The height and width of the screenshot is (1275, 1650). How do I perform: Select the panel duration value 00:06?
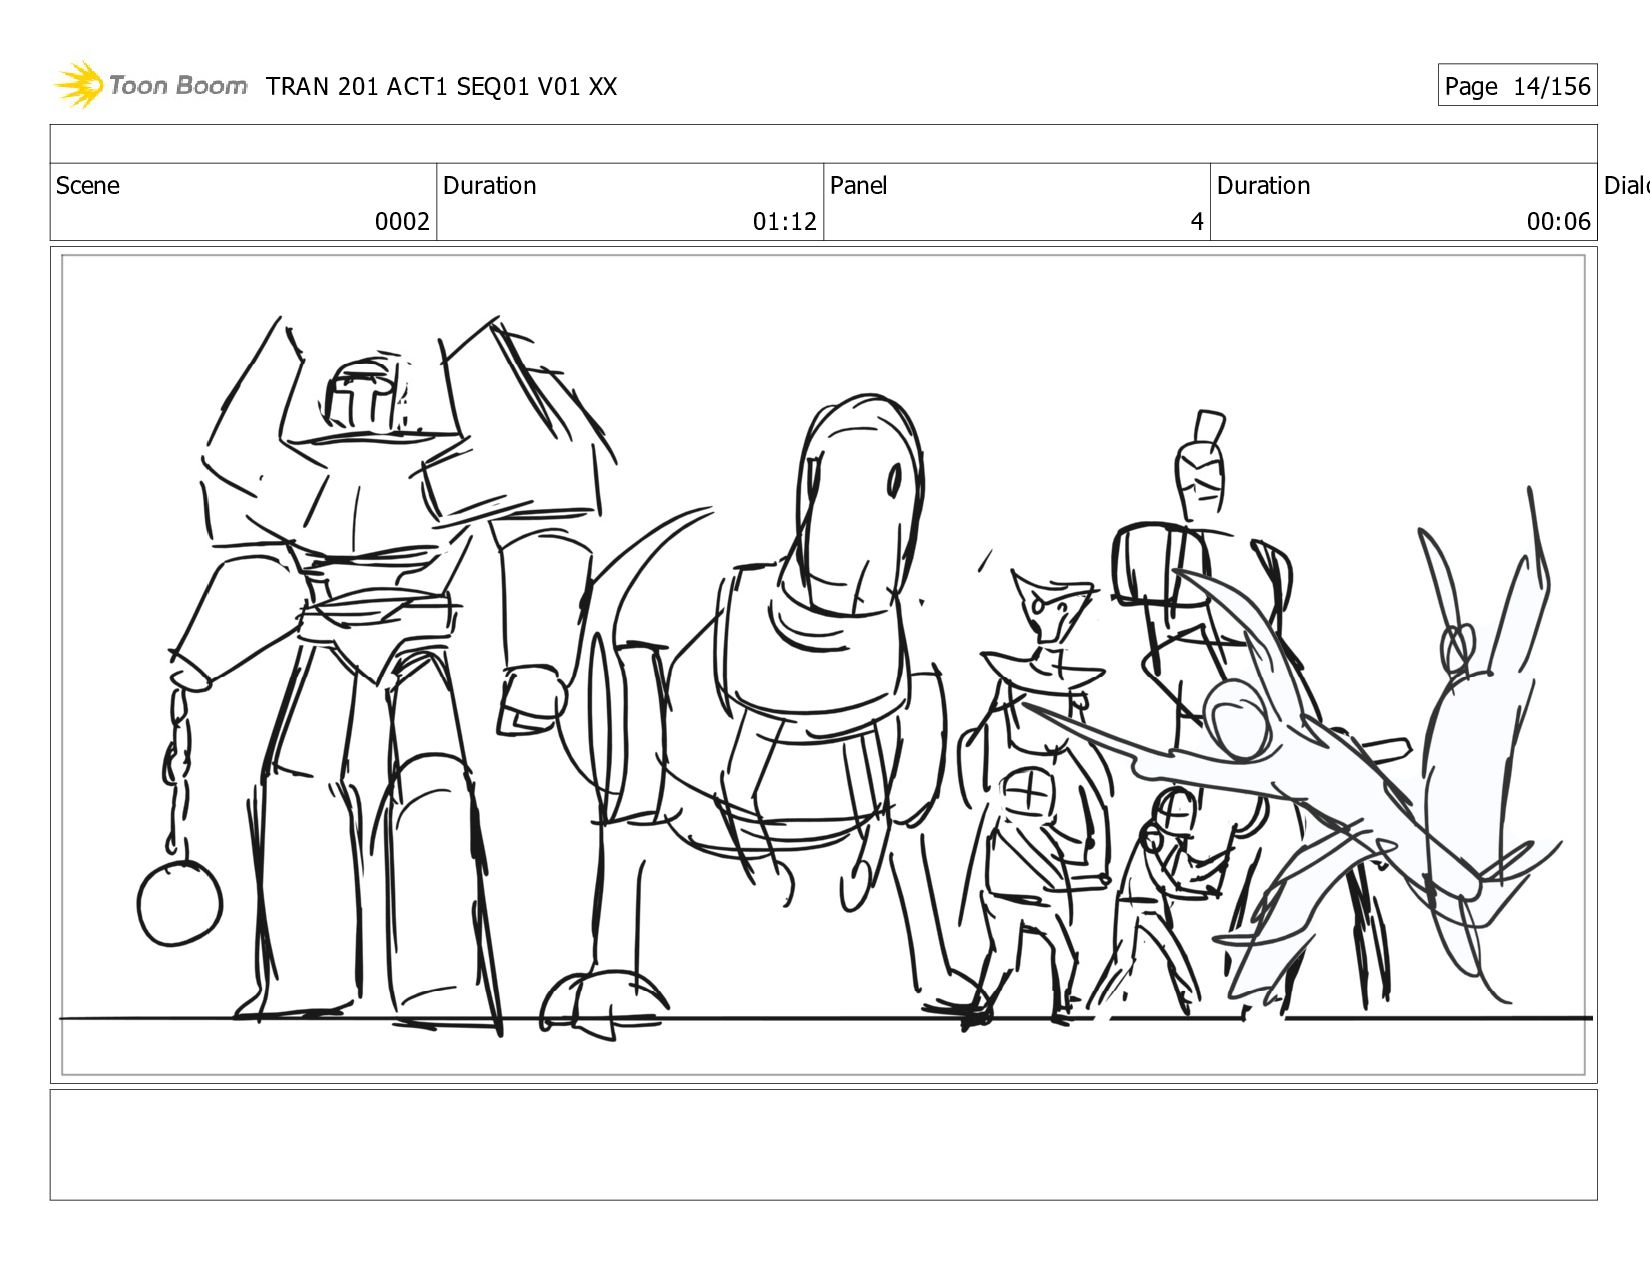1558,222
